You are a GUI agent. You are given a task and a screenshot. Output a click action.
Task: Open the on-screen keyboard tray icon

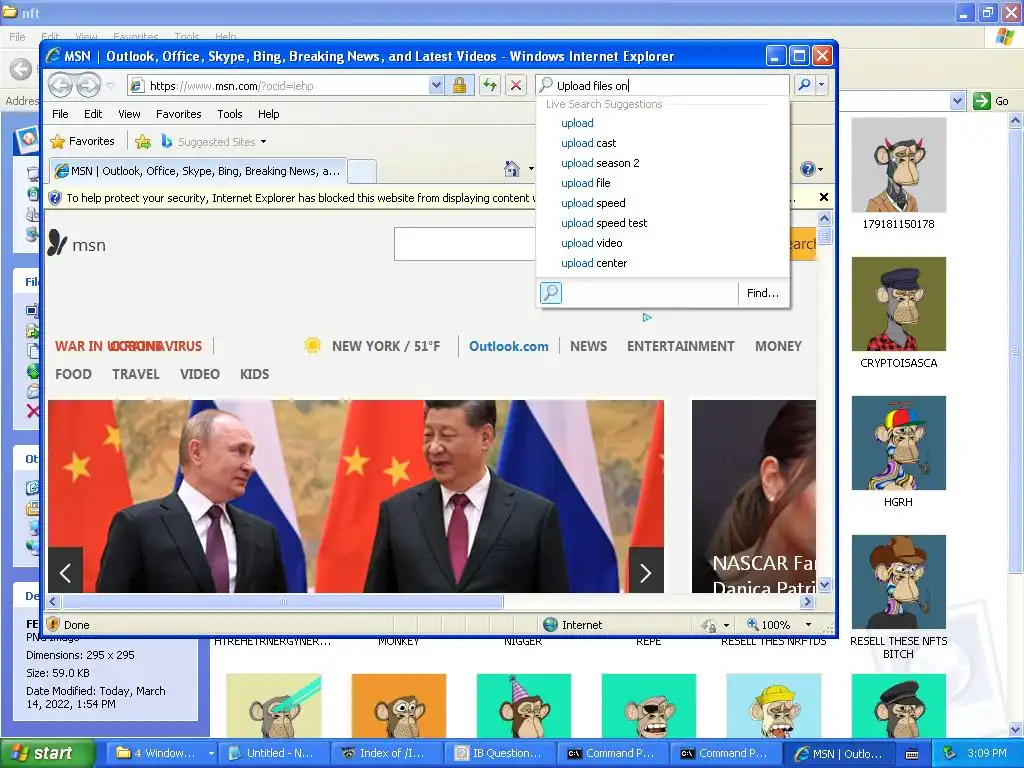click(x=912, y=754)
